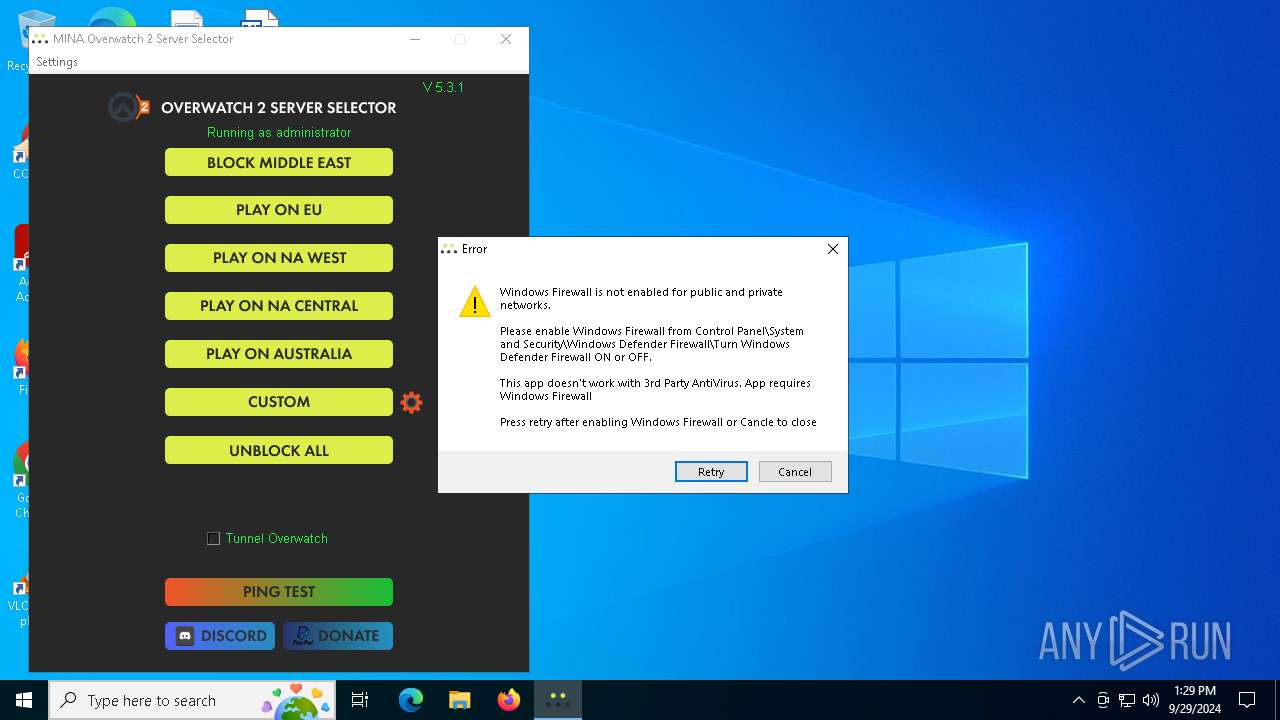The width and height of the screenshot is (1280, 720).
Task: Click the 'OVERWATCH 2 SERVER SELECTOR' heading
Action: point(279,107)
